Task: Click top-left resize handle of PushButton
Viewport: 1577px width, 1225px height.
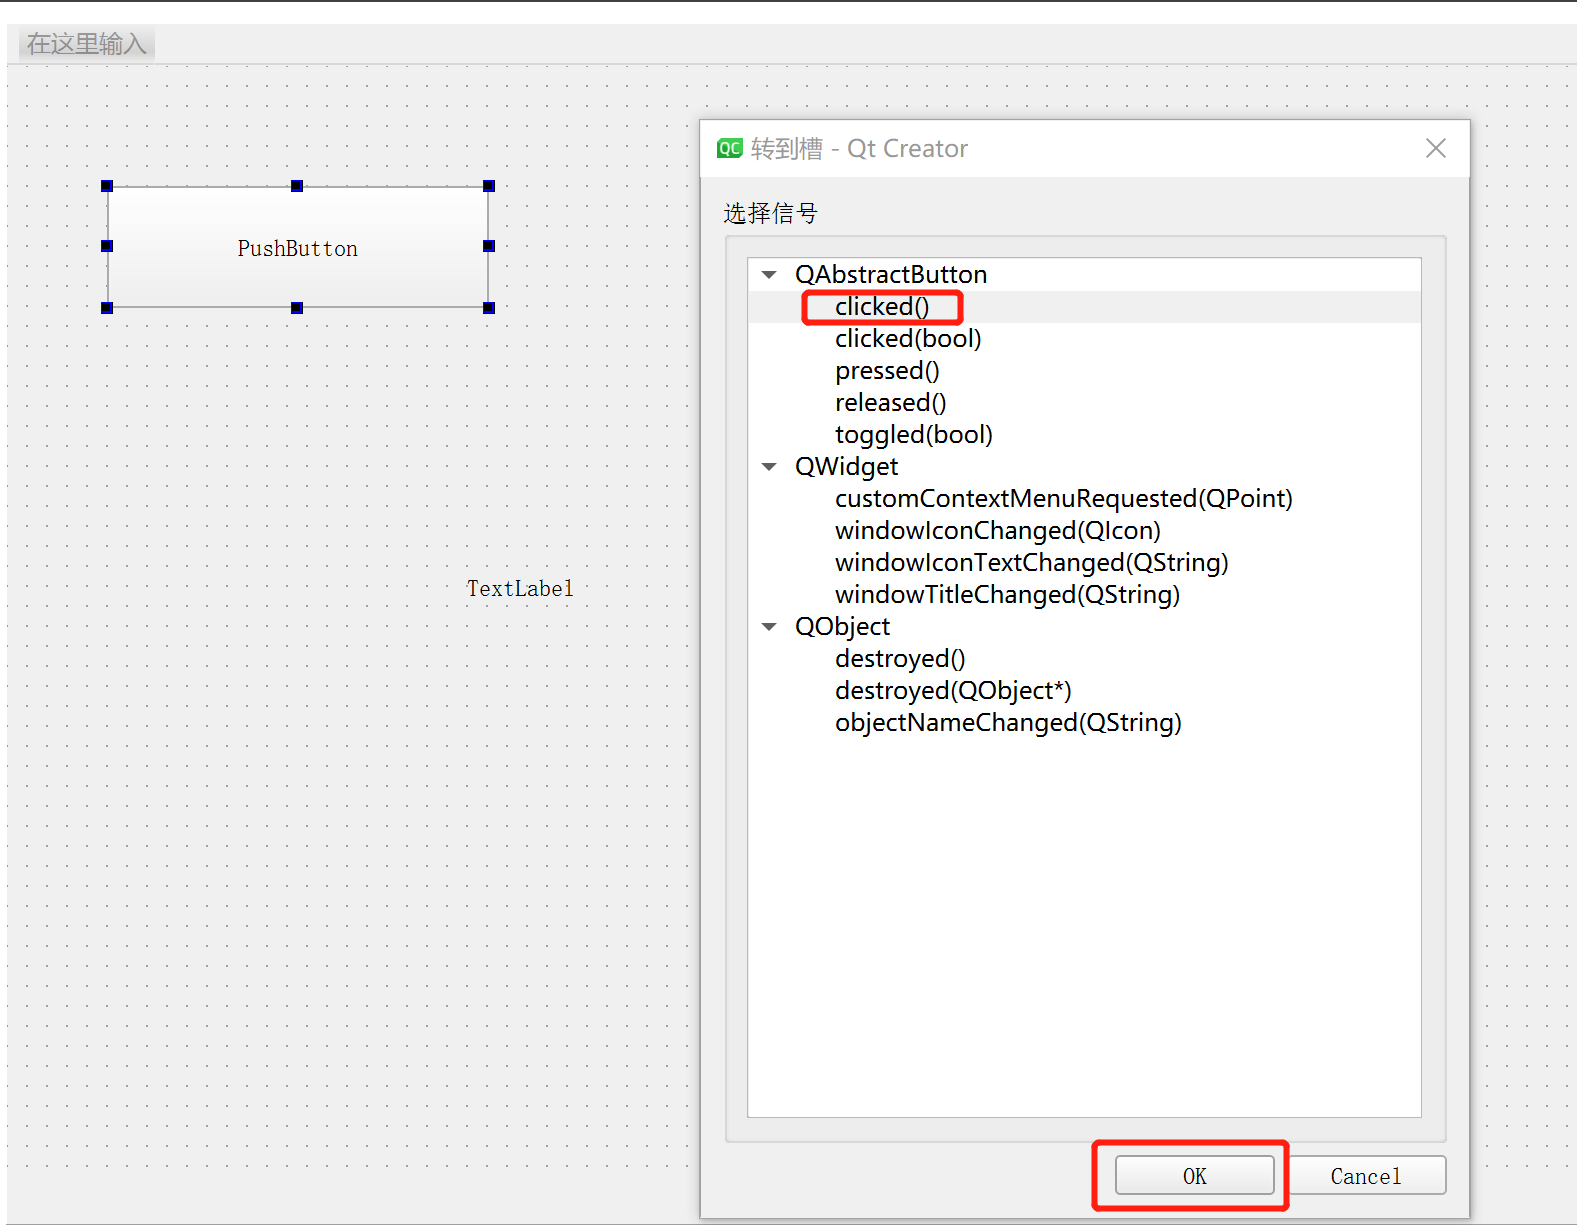Action: pyautogui.click(x=107, y=186)
